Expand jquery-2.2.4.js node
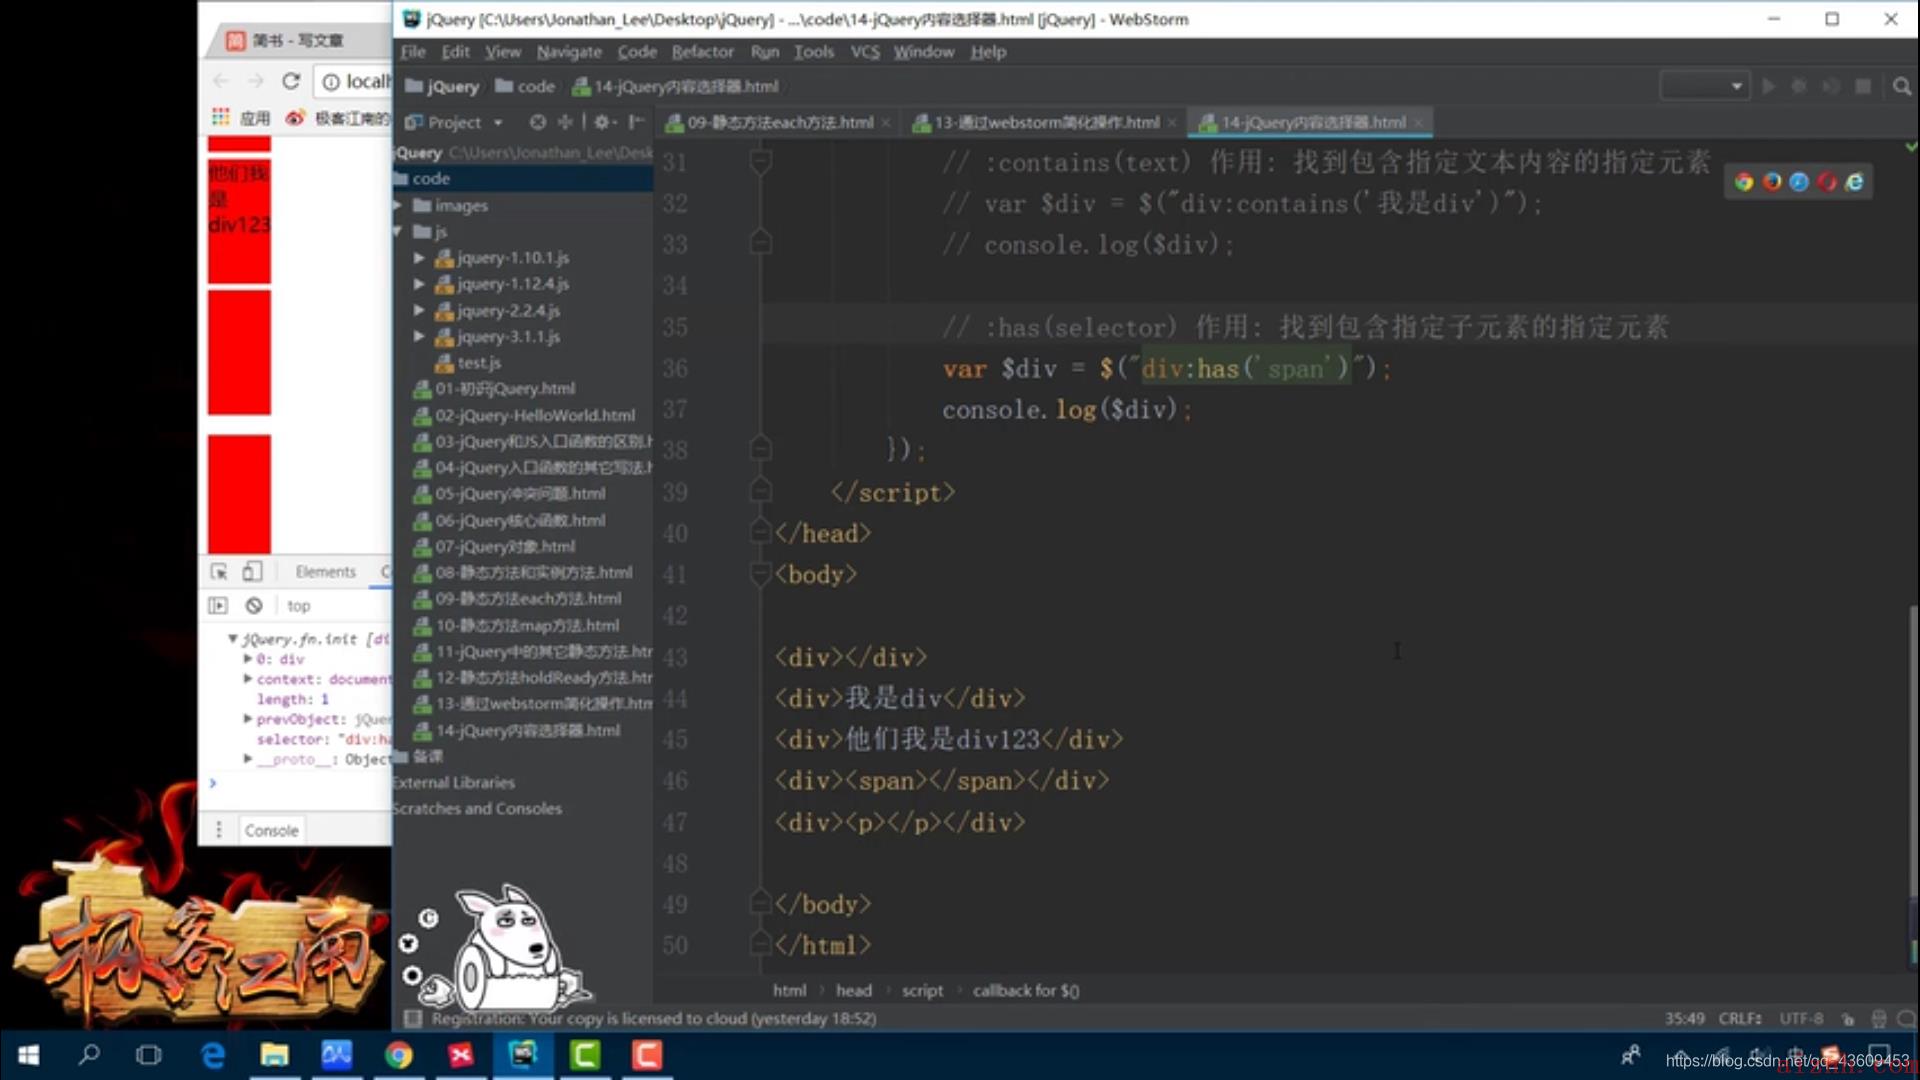 point(419,310)
